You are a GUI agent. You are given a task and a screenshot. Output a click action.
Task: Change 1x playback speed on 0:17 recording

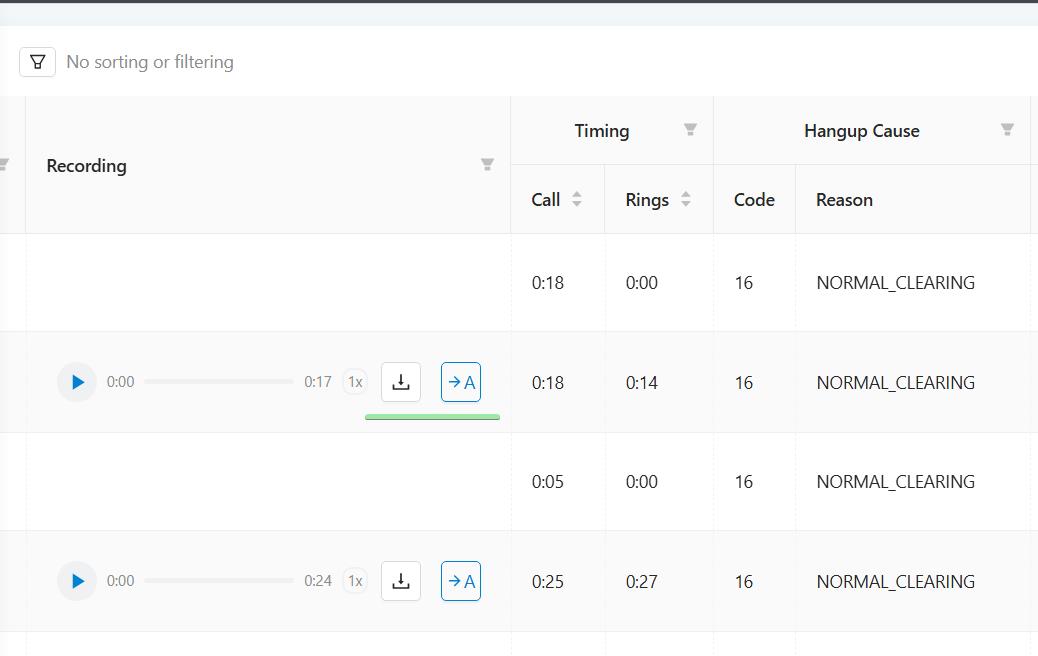355,382
